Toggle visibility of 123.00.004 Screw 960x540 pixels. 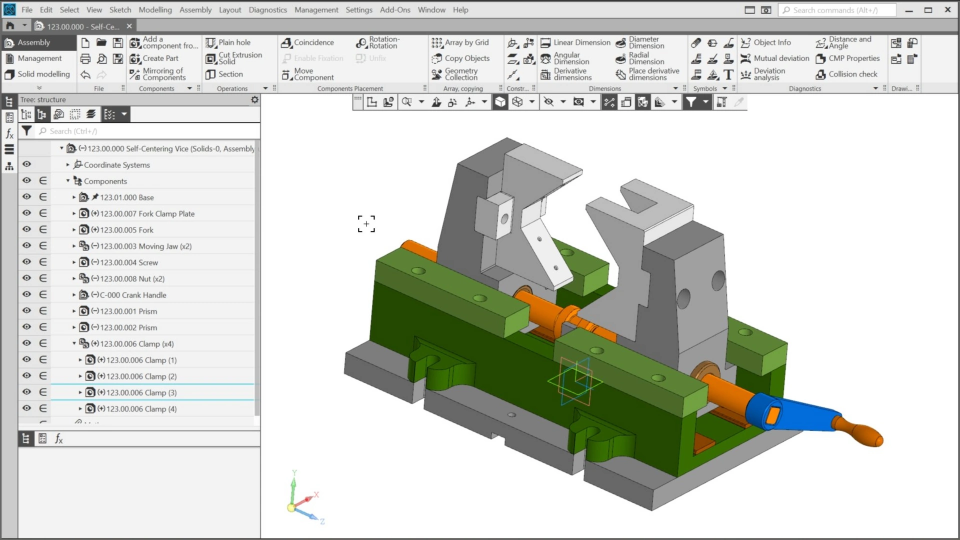27,262
